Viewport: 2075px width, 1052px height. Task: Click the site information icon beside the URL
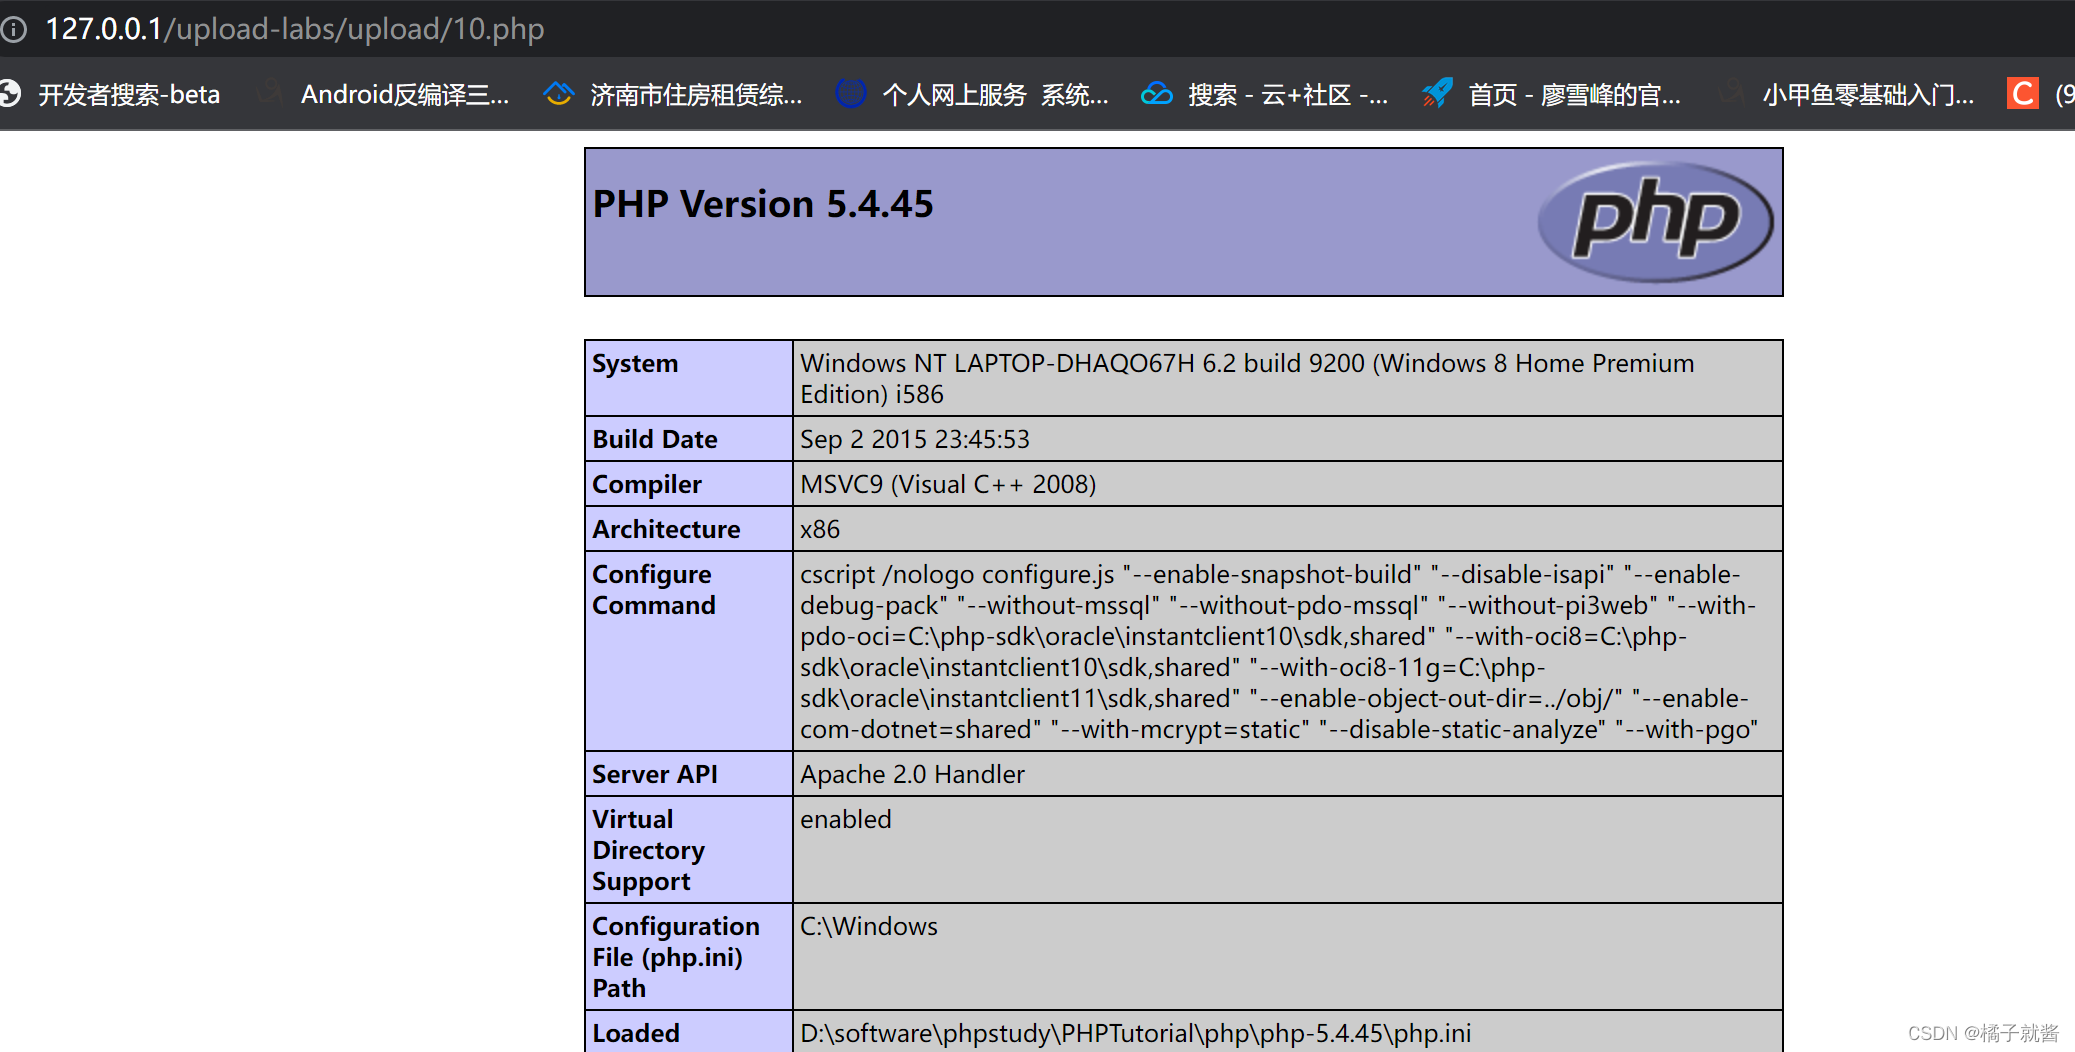click(x=13, y=29)
